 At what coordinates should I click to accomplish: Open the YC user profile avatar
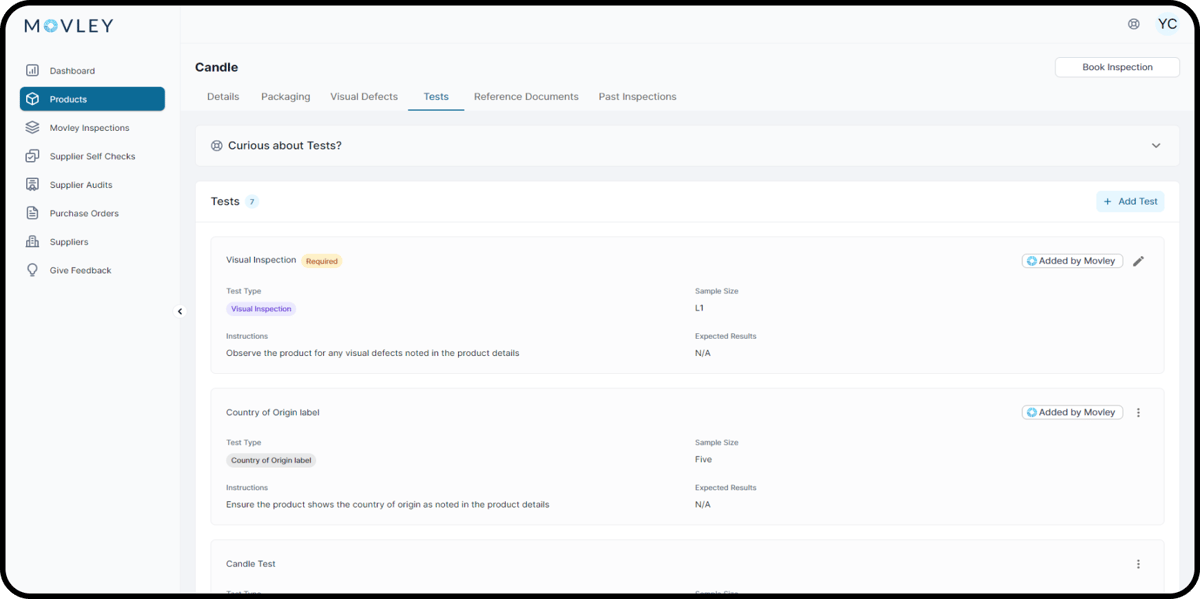click(1166, 24)
